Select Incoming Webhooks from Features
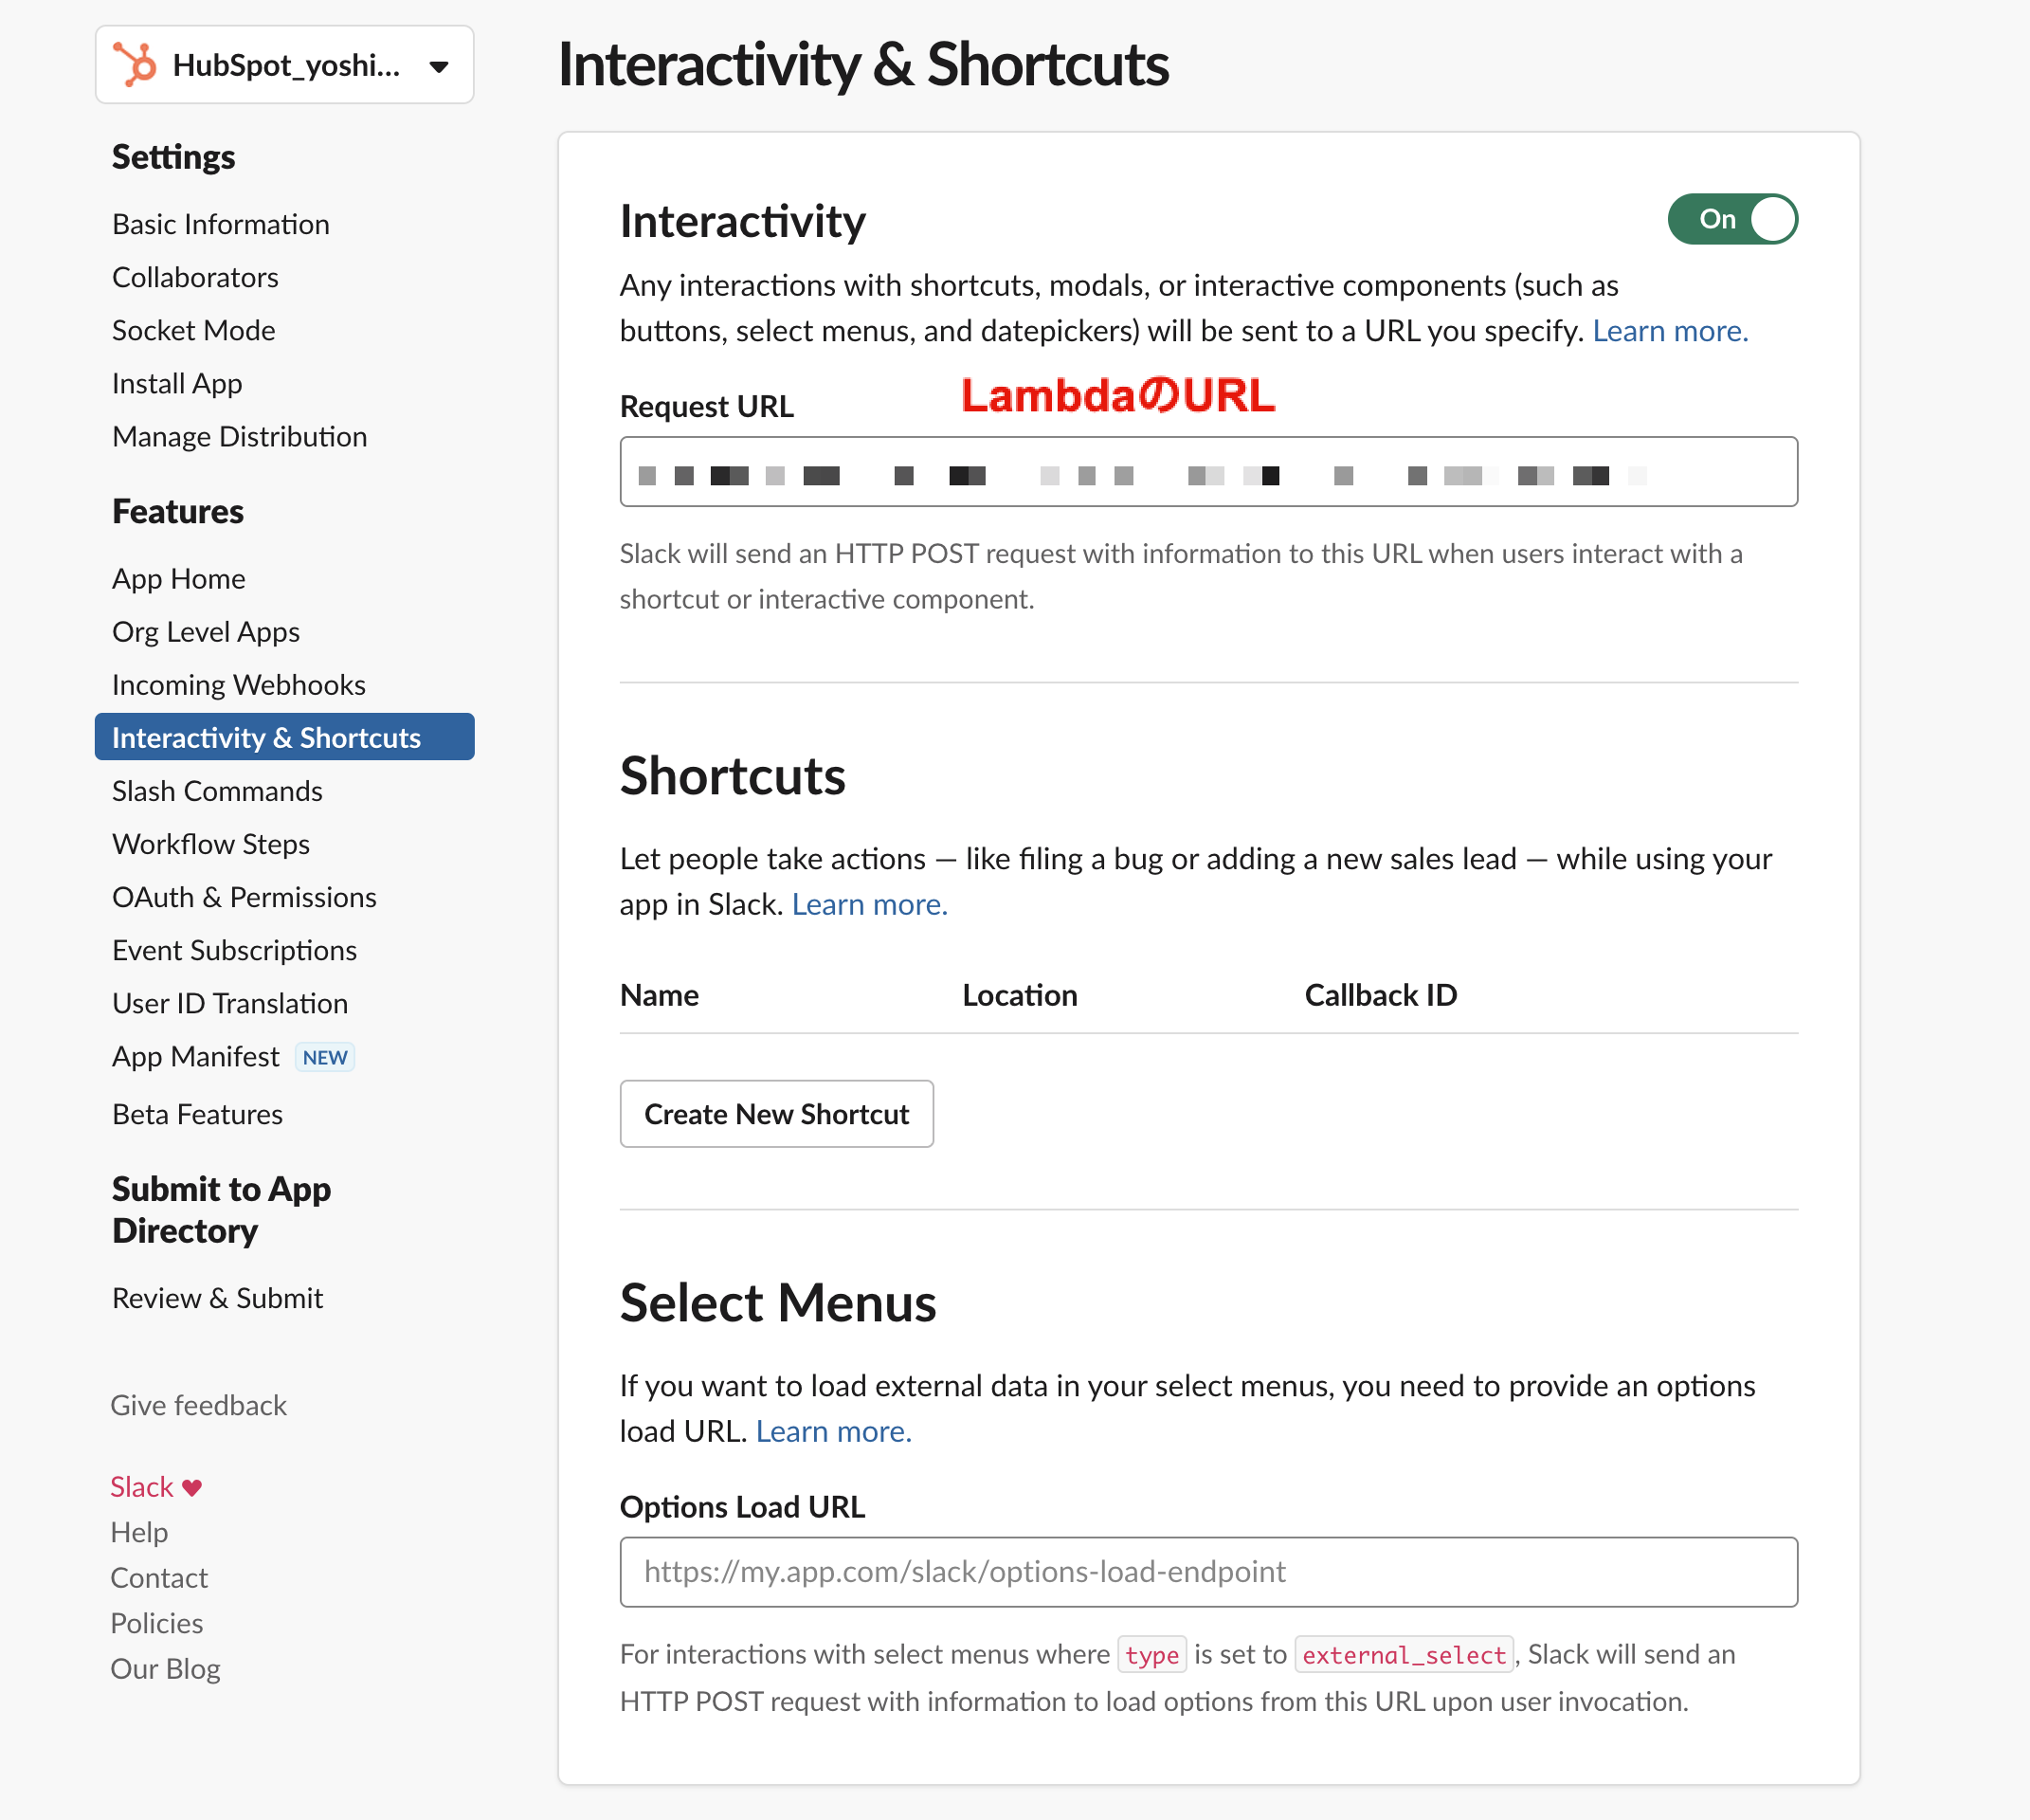Screen dimensions: 2030x1820 pyautogui.click(x=237, y=684)
